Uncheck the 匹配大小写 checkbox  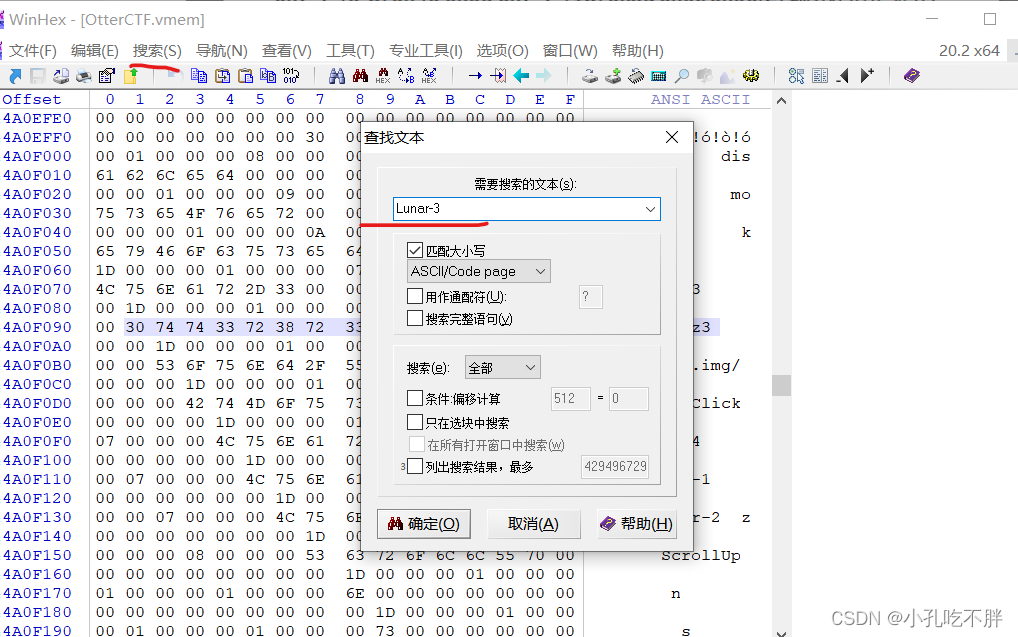pyautogui.click(x=415, y=250)
